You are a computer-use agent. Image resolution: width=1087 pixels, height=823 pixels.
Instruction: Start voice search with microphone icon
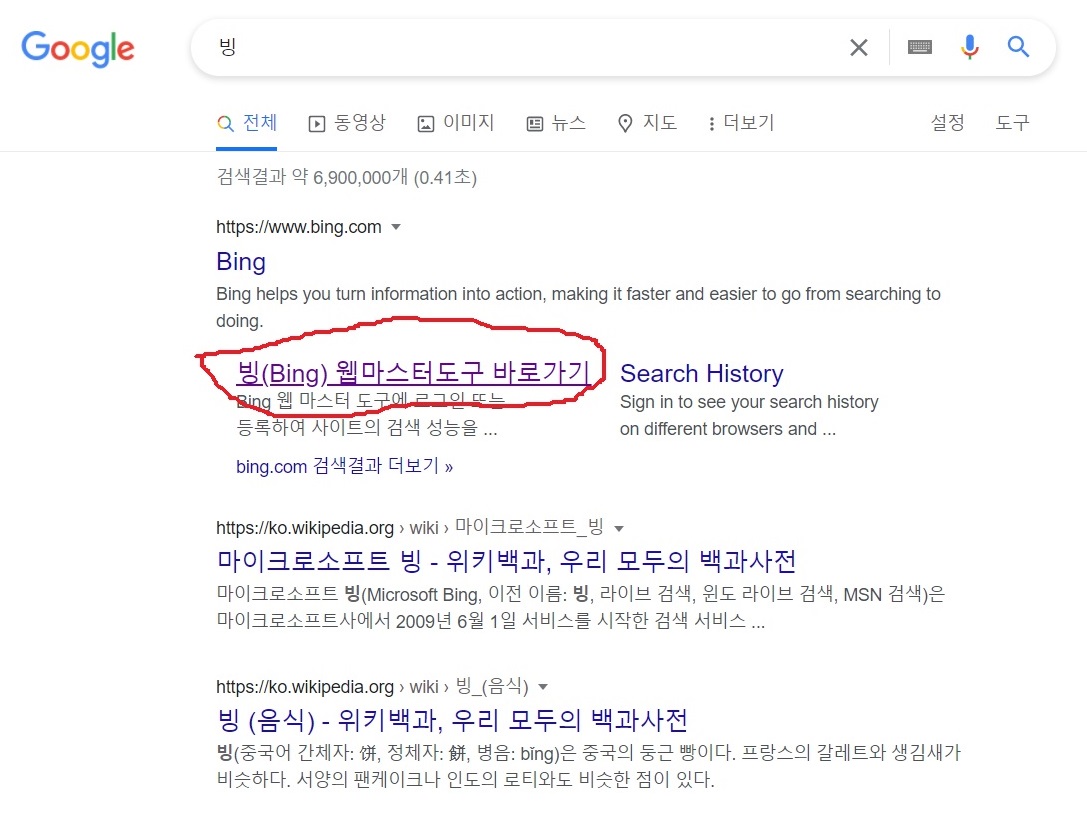click(x=970, y=47)
